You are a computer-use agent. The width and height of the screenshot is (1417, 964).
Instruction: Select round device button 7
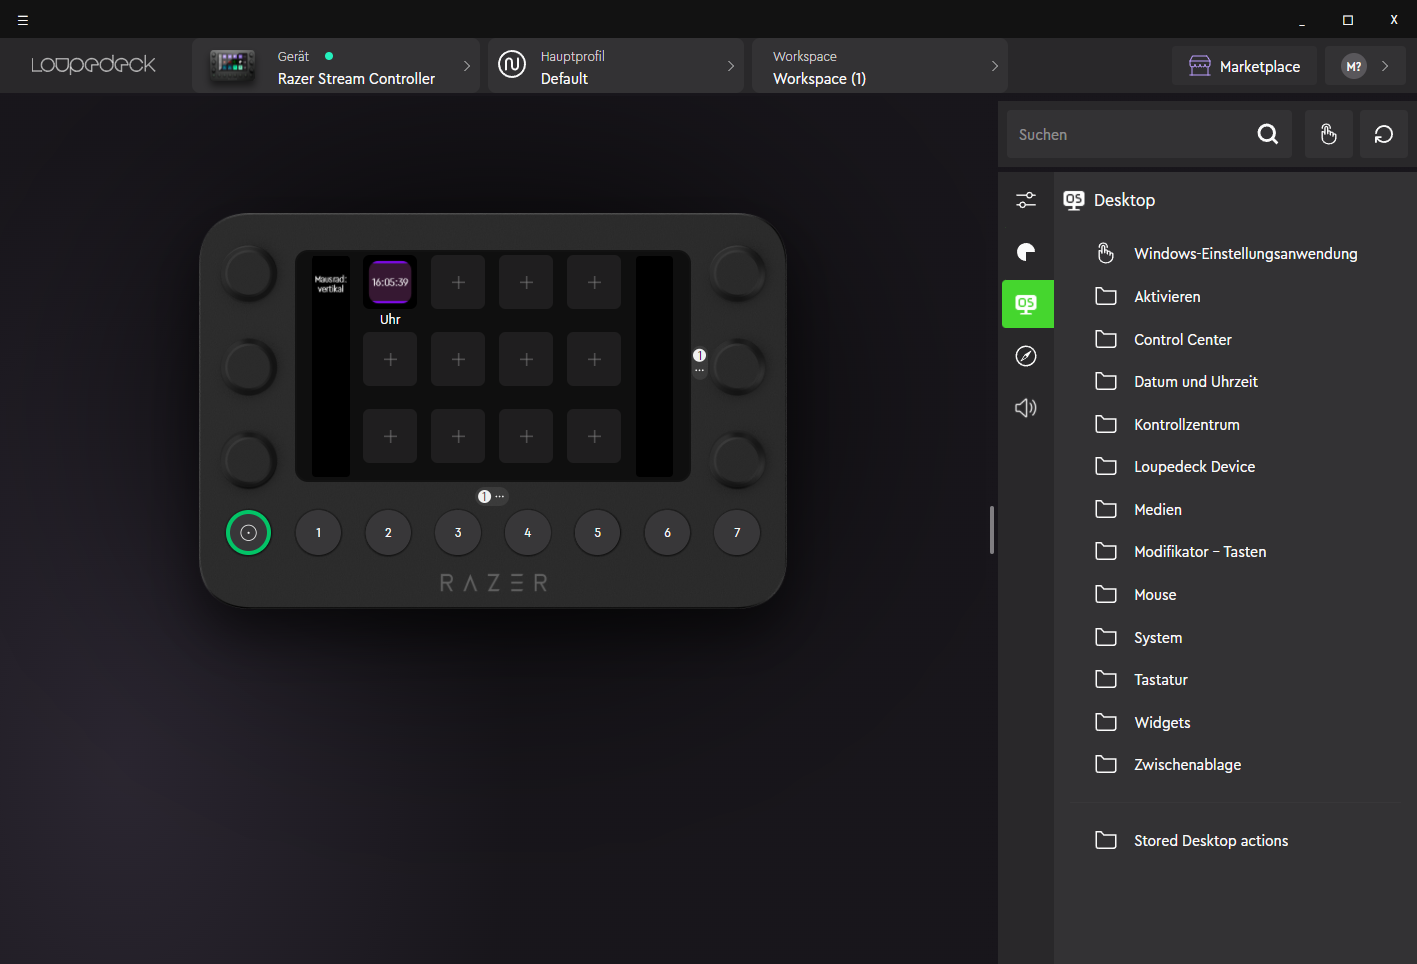click(737, 533)
